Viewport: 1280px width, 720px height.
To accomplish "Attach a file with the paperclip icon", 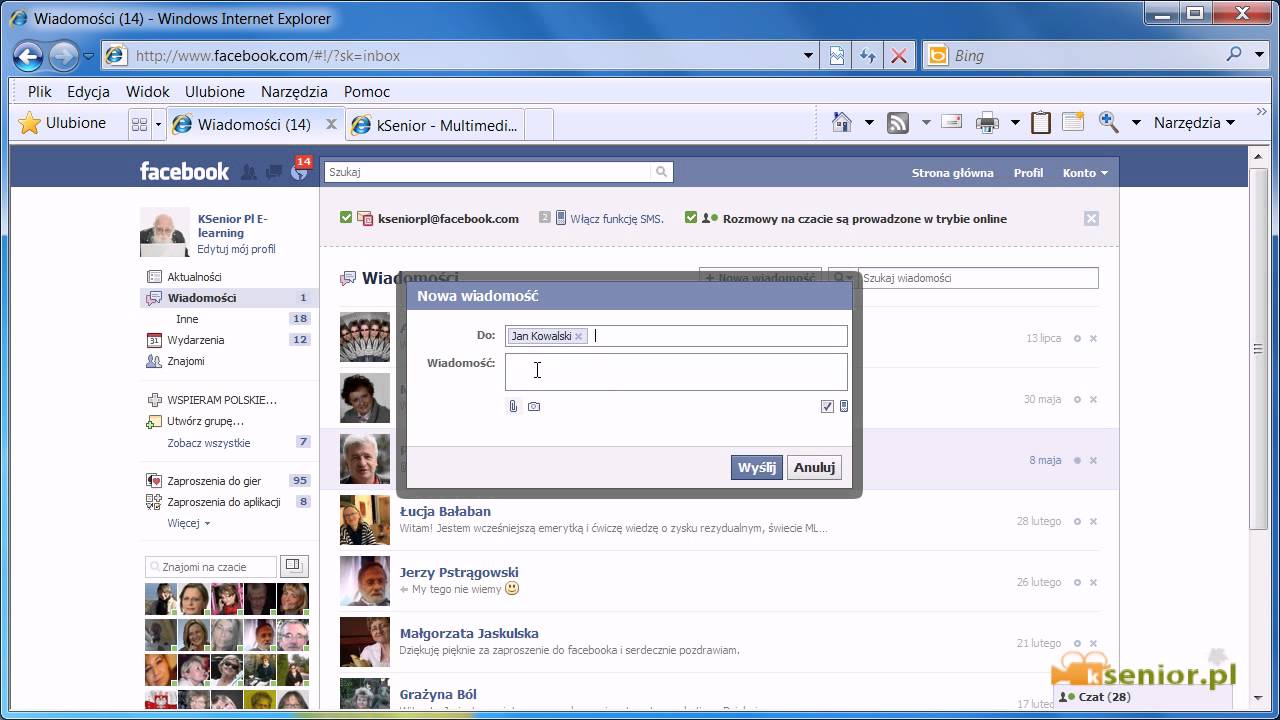I will pos(513,406).
